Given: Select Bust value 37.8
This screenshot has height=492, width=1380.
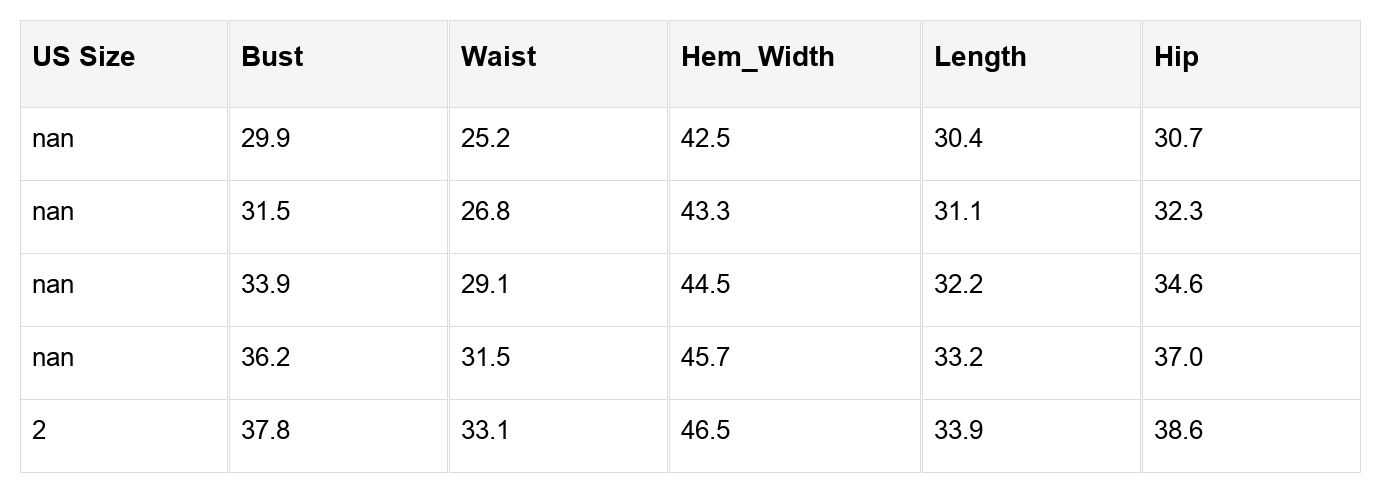Looking at the screenshot, I should tap(265, 430).
